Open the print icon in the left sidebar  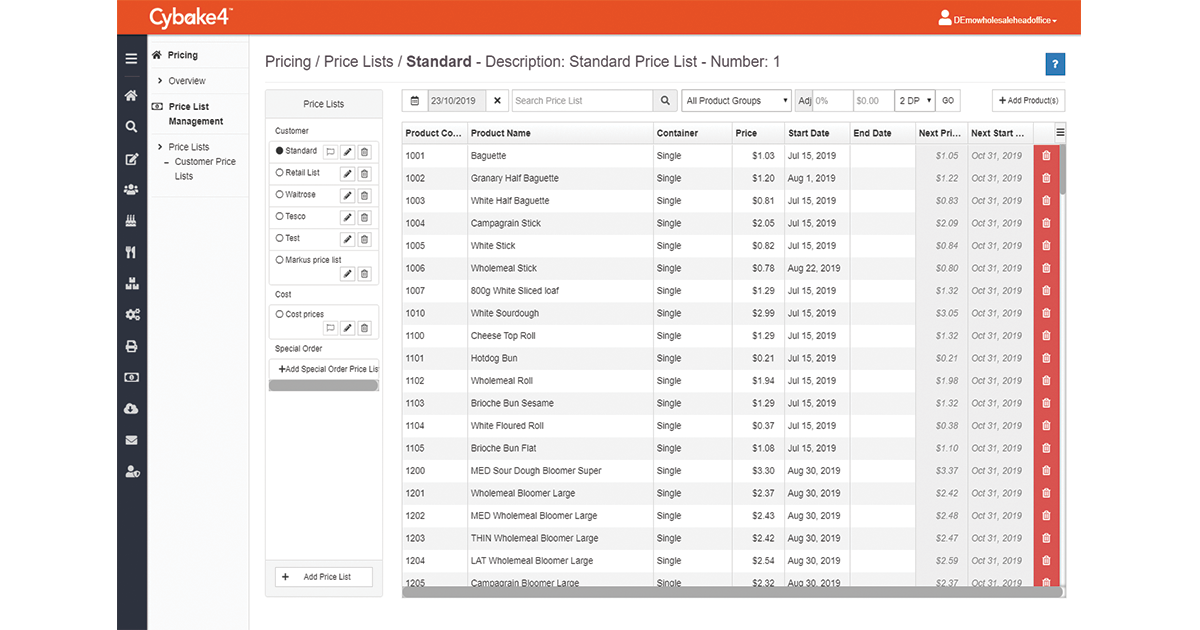(131, 347)
